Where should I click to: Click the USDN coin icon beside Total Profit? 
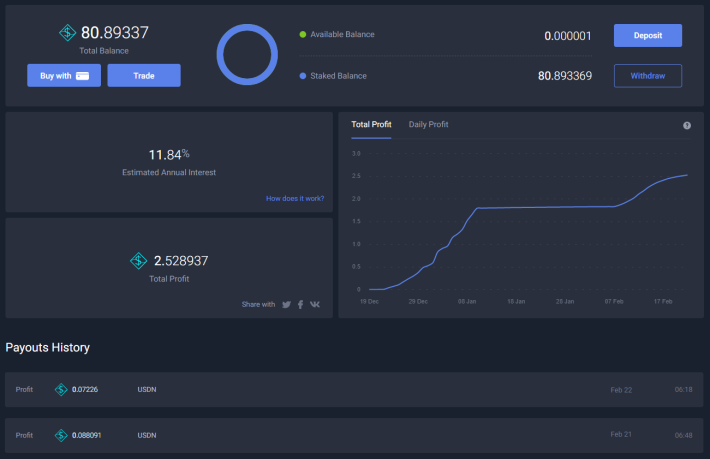point(139,261)
